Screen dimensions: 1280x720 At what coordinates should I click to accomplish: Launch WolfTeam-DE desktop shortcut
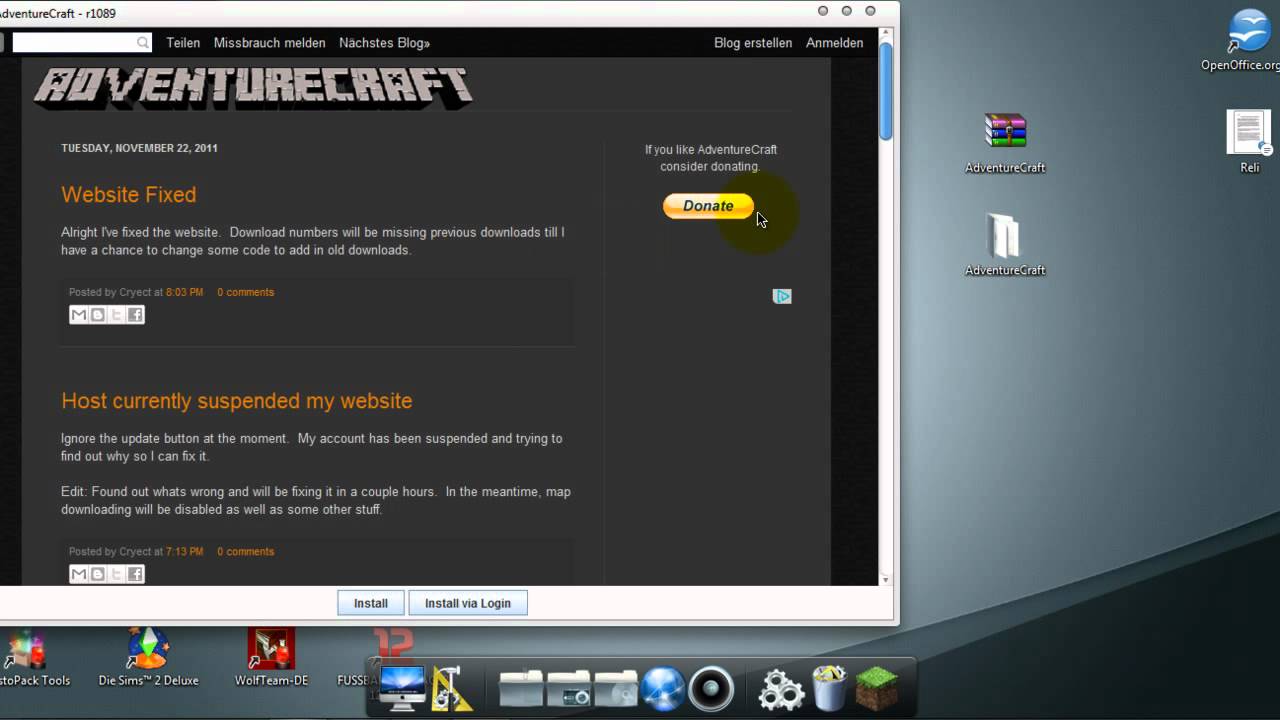[x=271, y=657]
